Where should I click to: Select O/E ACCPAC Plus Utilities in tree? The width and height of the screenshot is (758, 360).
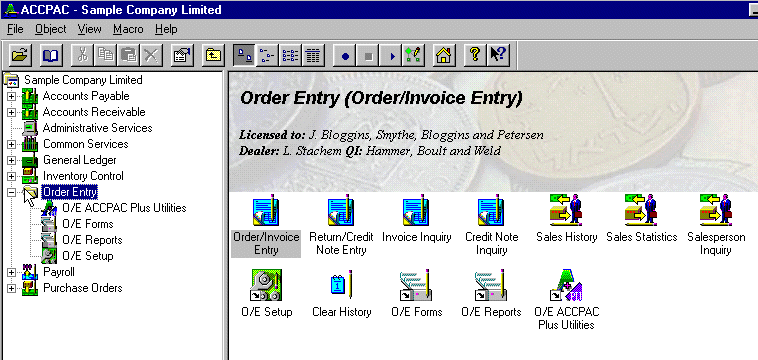coord(124,208)
